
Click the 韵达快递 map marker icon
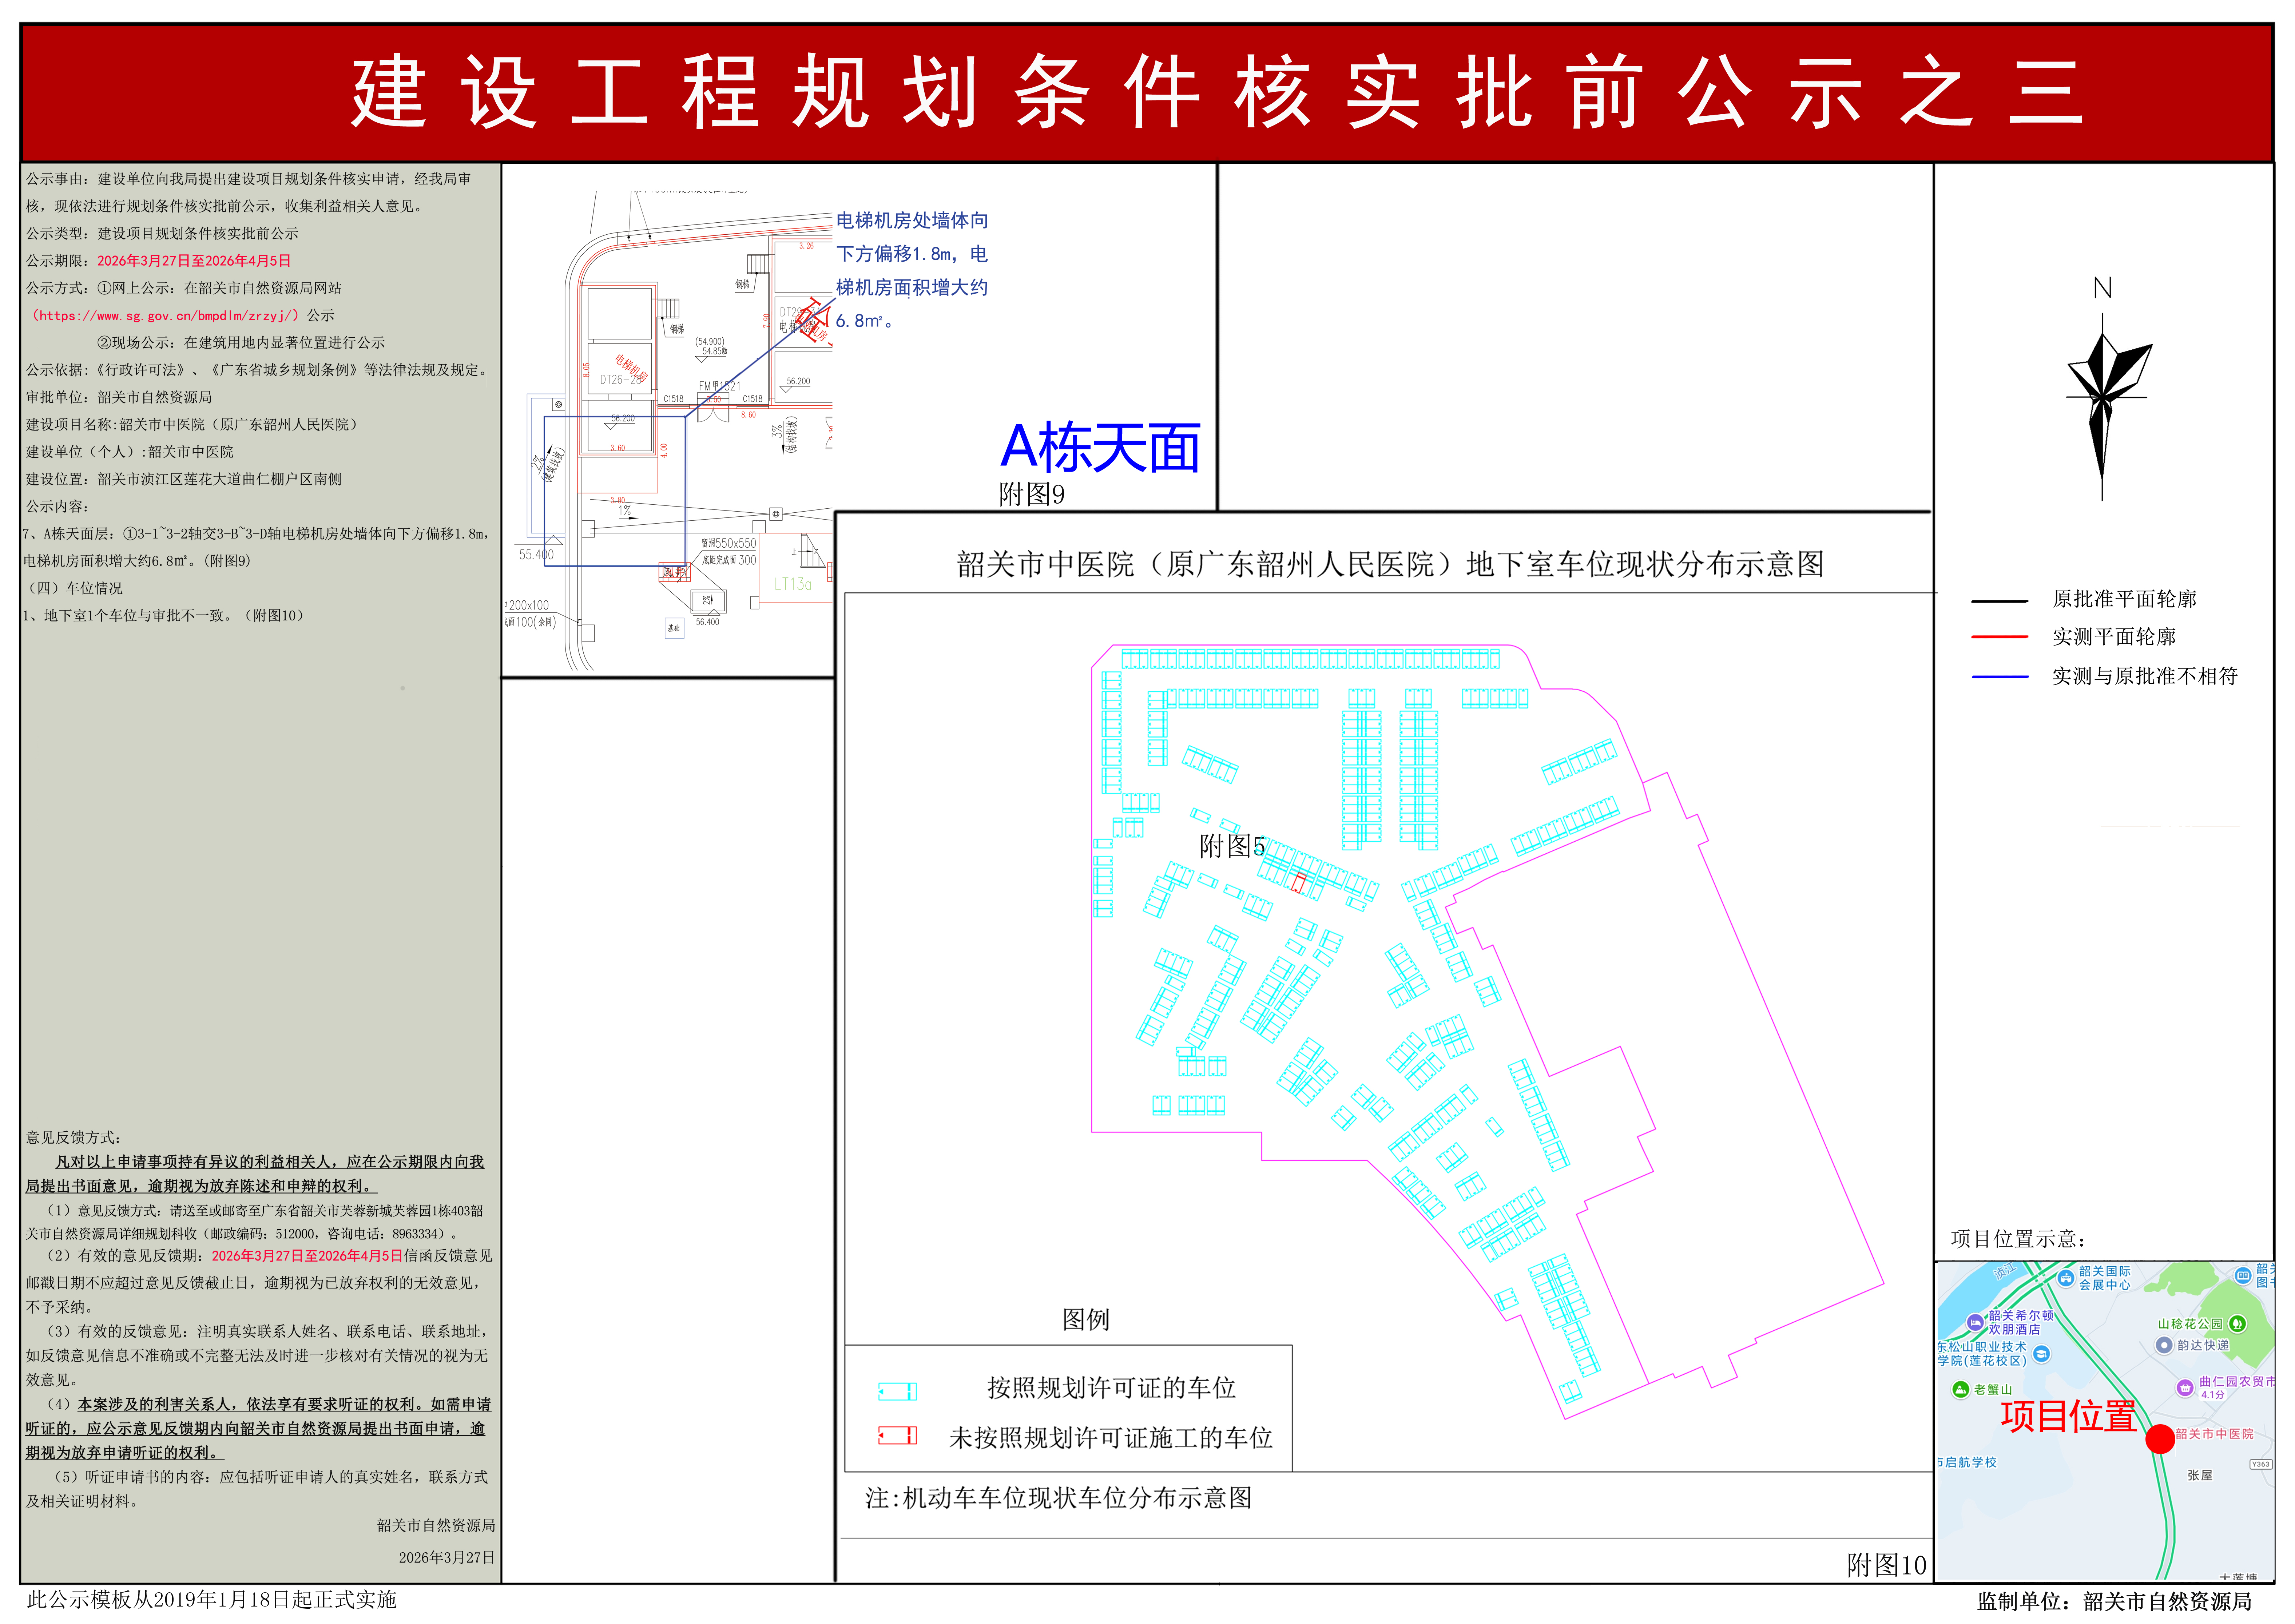[2164, 1345]
